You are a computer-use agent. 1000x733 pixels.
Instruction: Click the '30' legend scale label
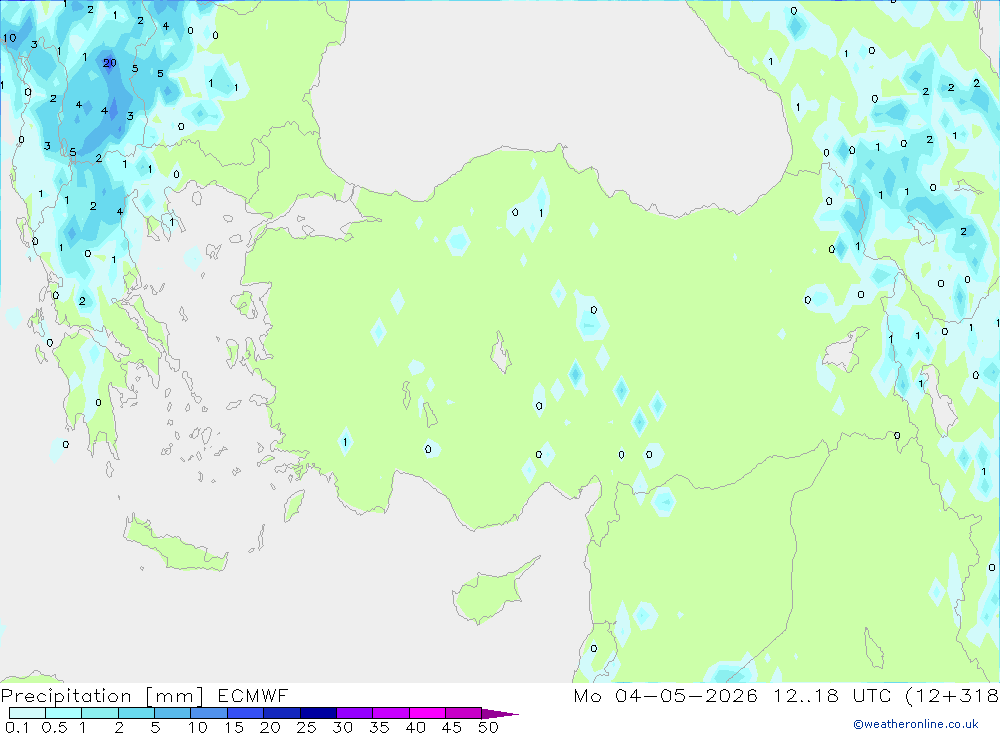pyautogui.click(x=342, y=727)
